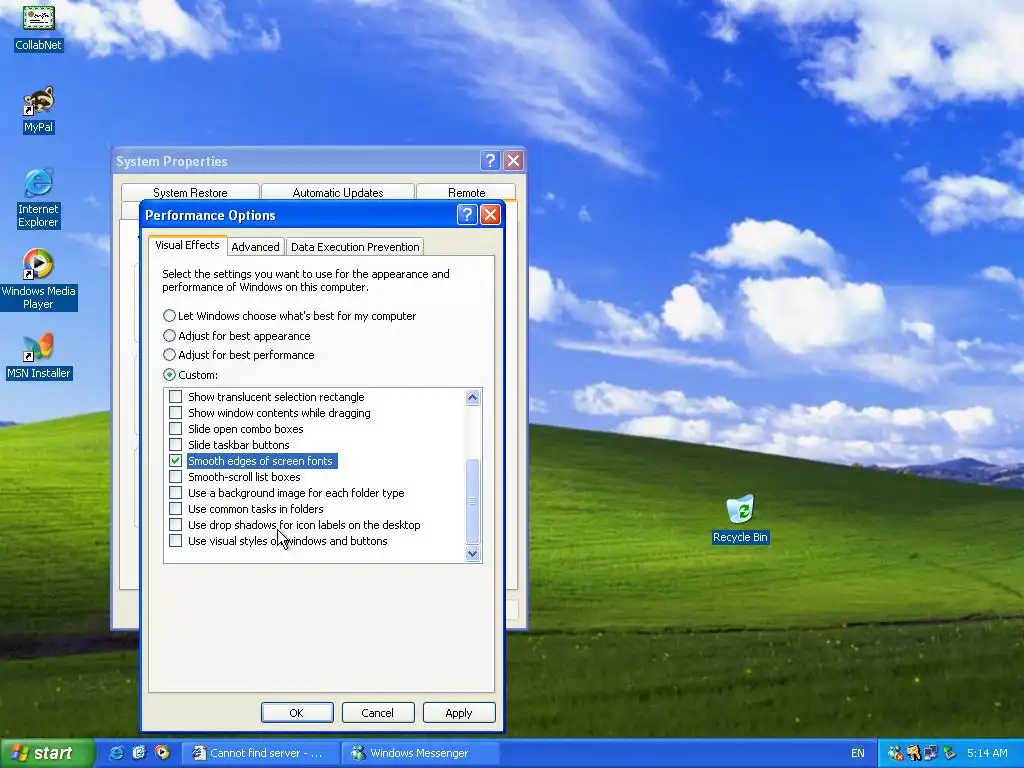The height and width of the screenshot is (768, 1024).
Task: Click OK in Performance Options
Action: [x=296, y=712]
